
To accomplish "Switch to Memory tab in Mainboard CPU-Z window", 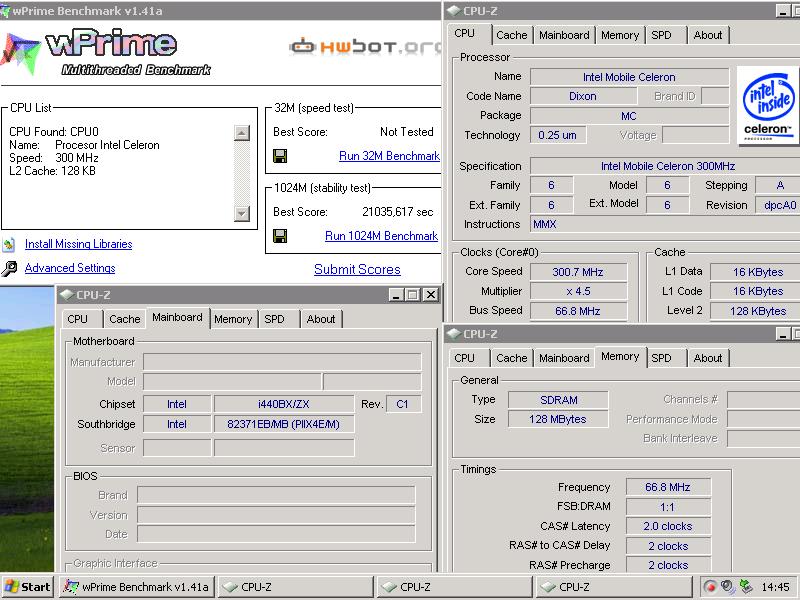I will (x=233, y=319).
